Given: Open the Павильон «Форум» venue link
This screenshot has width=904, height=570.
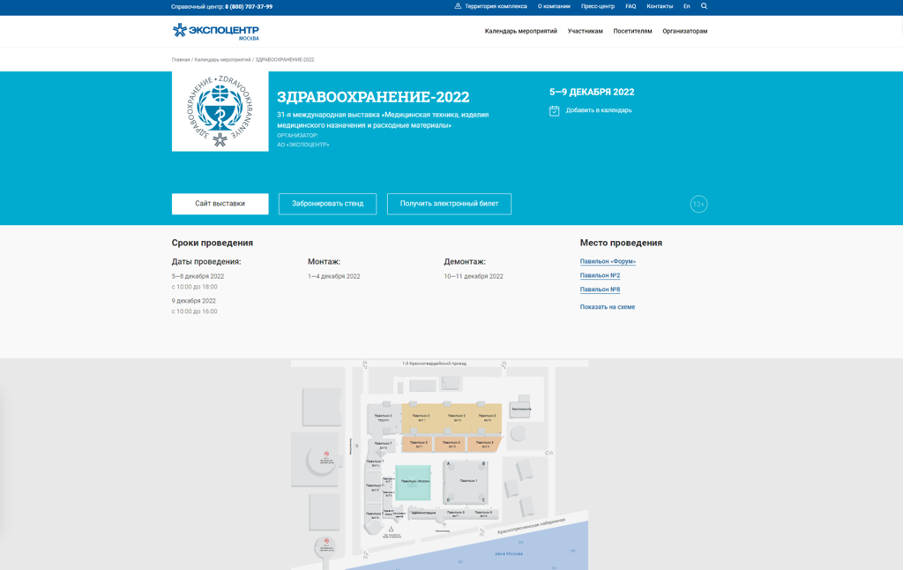Looking at the screenshot, I should [x=608, y=261].
